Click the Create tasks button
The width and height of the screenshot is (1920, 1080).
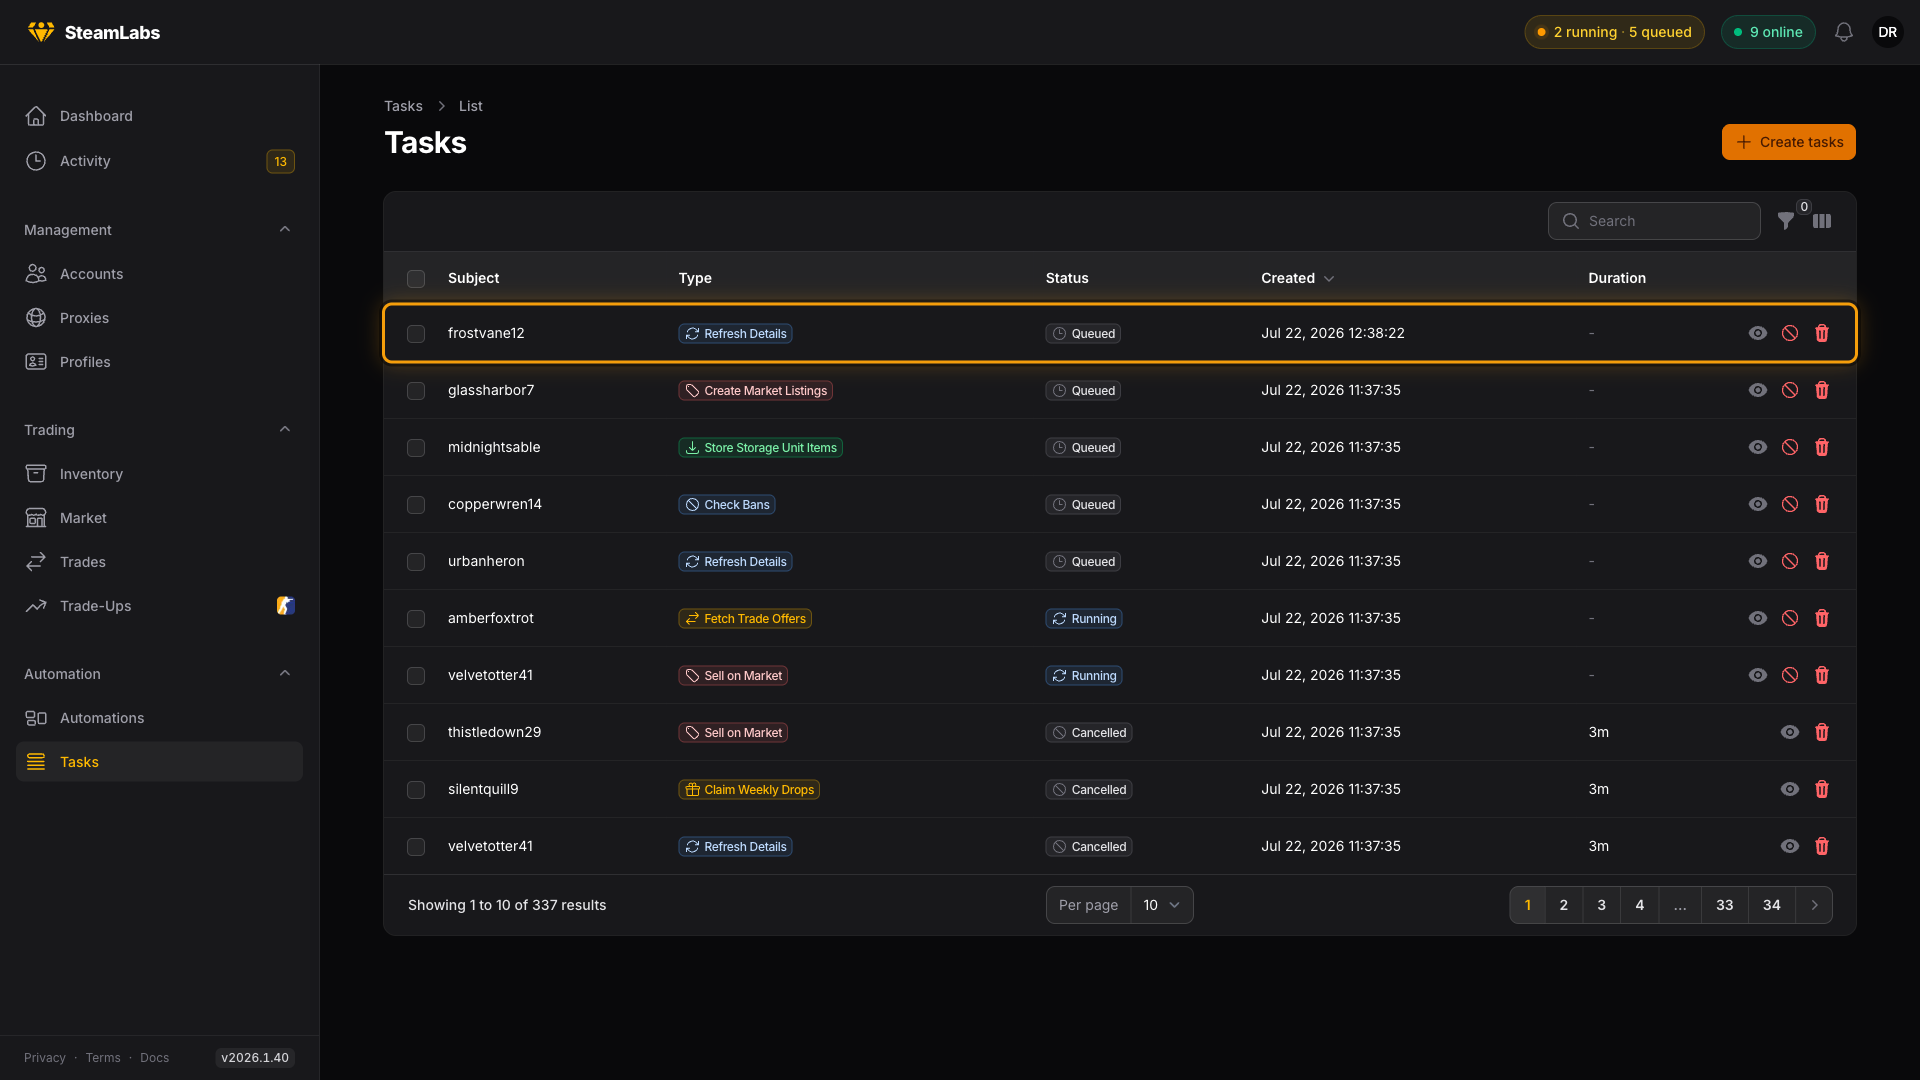[1788, 142]
